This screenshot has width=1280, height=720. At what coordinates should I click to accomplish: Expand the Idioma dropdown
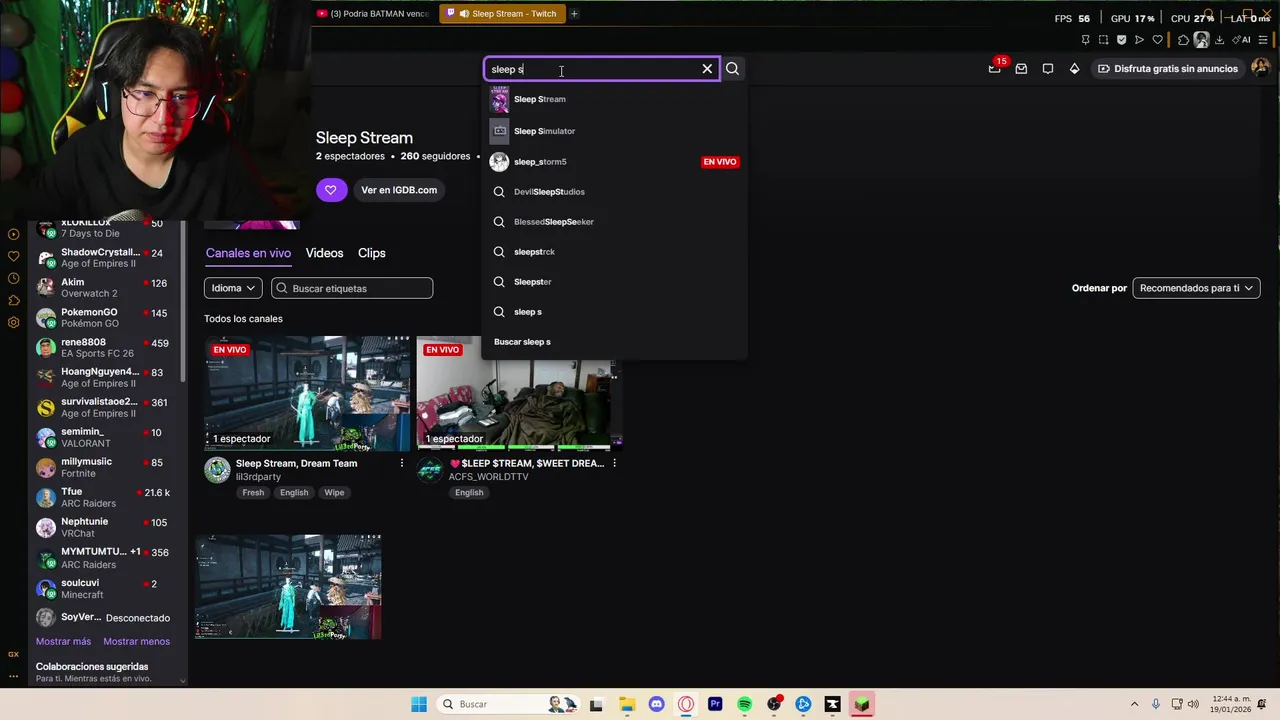point(233,288)
